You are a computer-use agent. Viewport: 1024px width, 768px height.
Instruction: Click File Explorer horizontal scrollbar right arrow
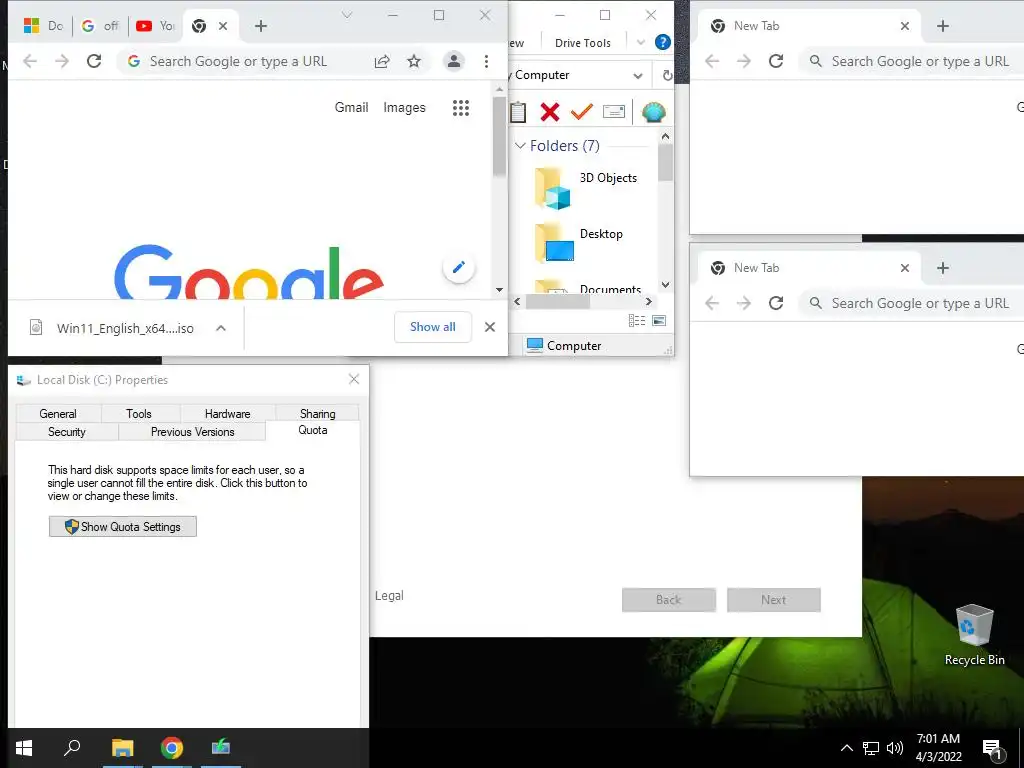[x=648, y=301]
